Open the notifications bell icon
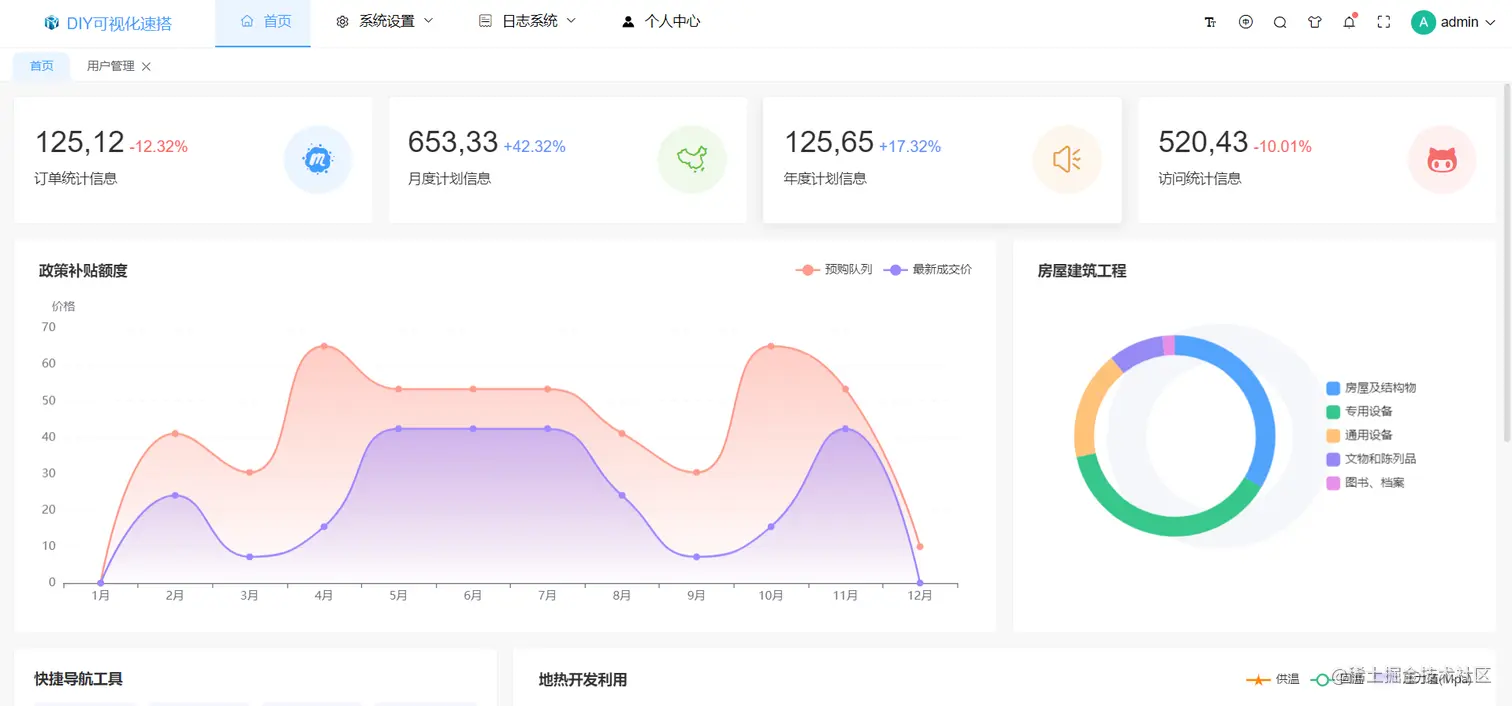Screen dimensions: 1512x706 [x=1349, y=22]
